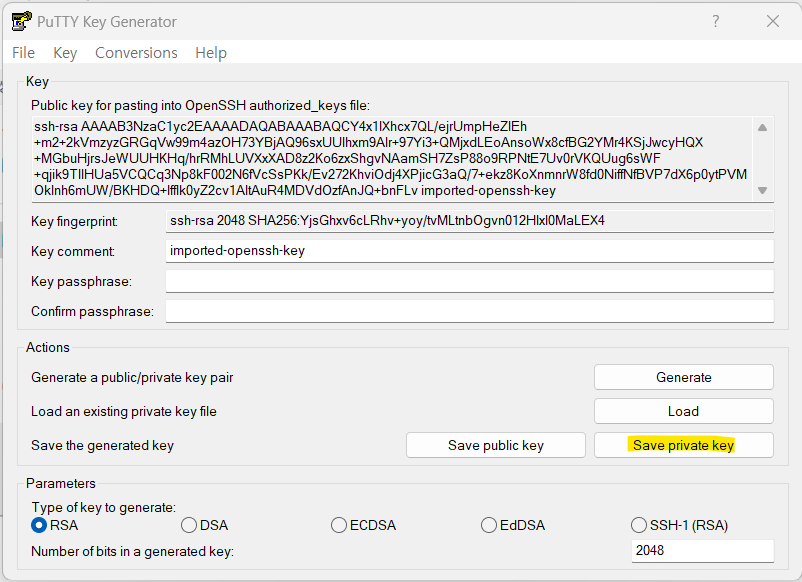
Task: Open the Key menu
Action: (65, 53)
